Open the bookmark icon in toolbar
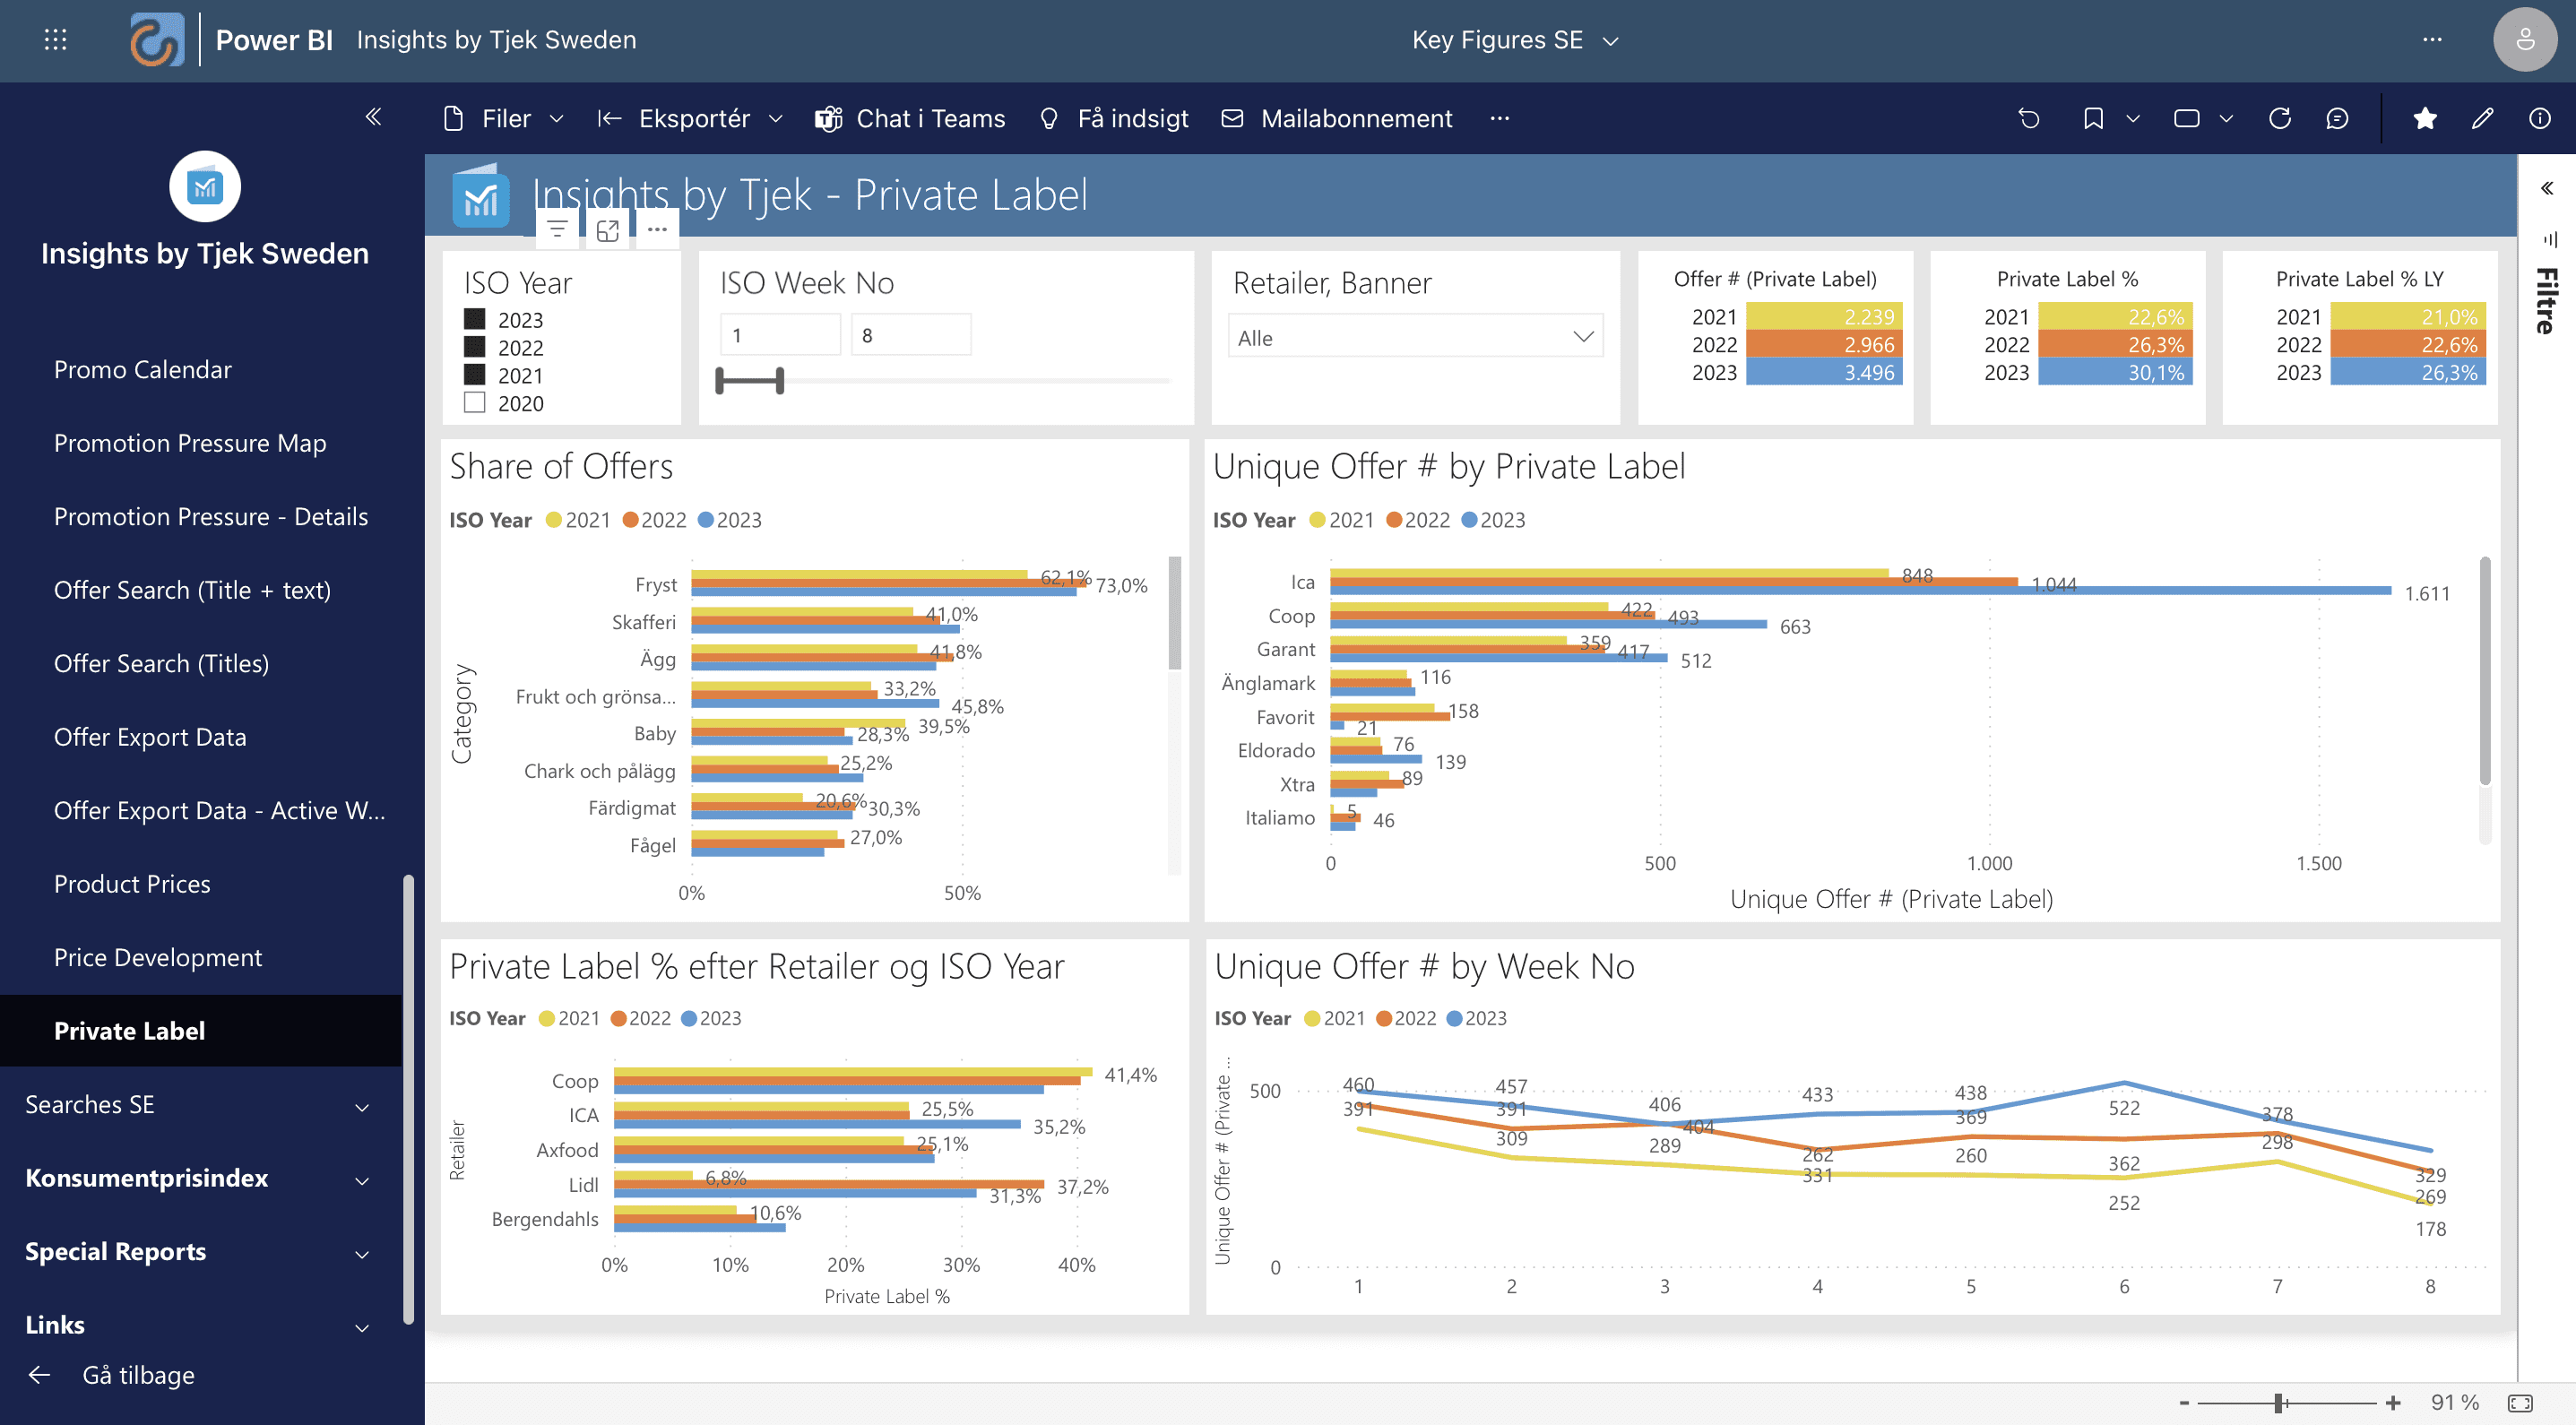The height and width of the screenshot is (1425, 2576). coord(2093,119)
